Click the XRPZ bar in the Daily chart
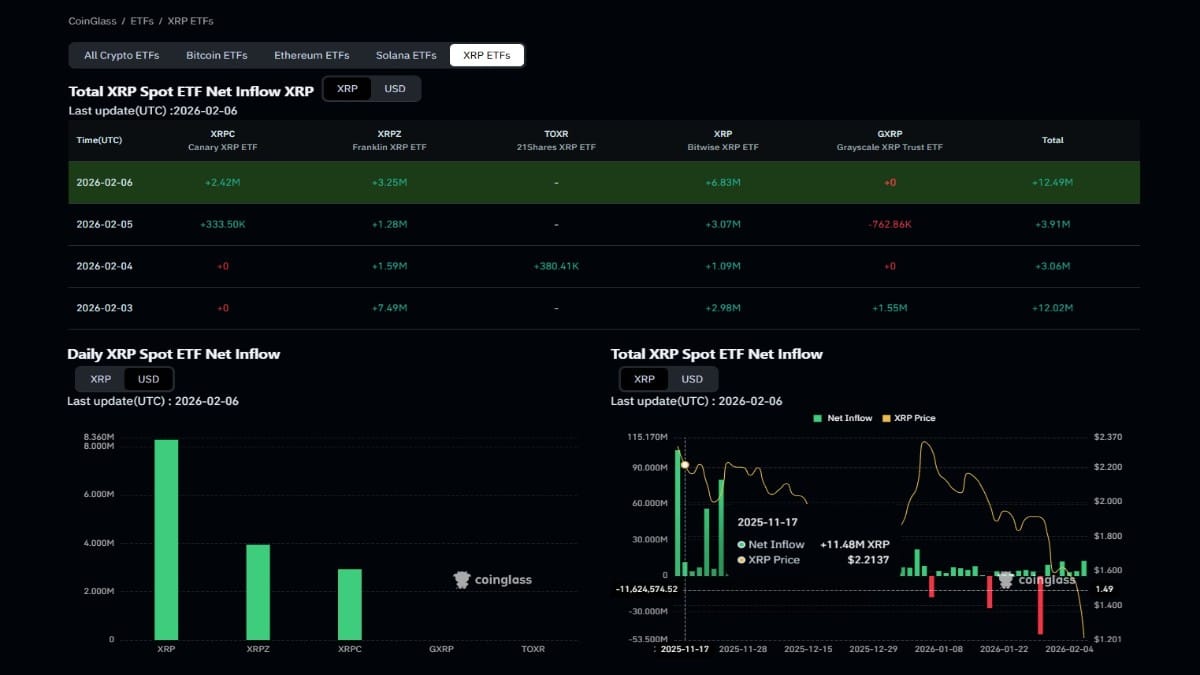This screenshot has width=1200, height=675. click(x=258, y=591)
